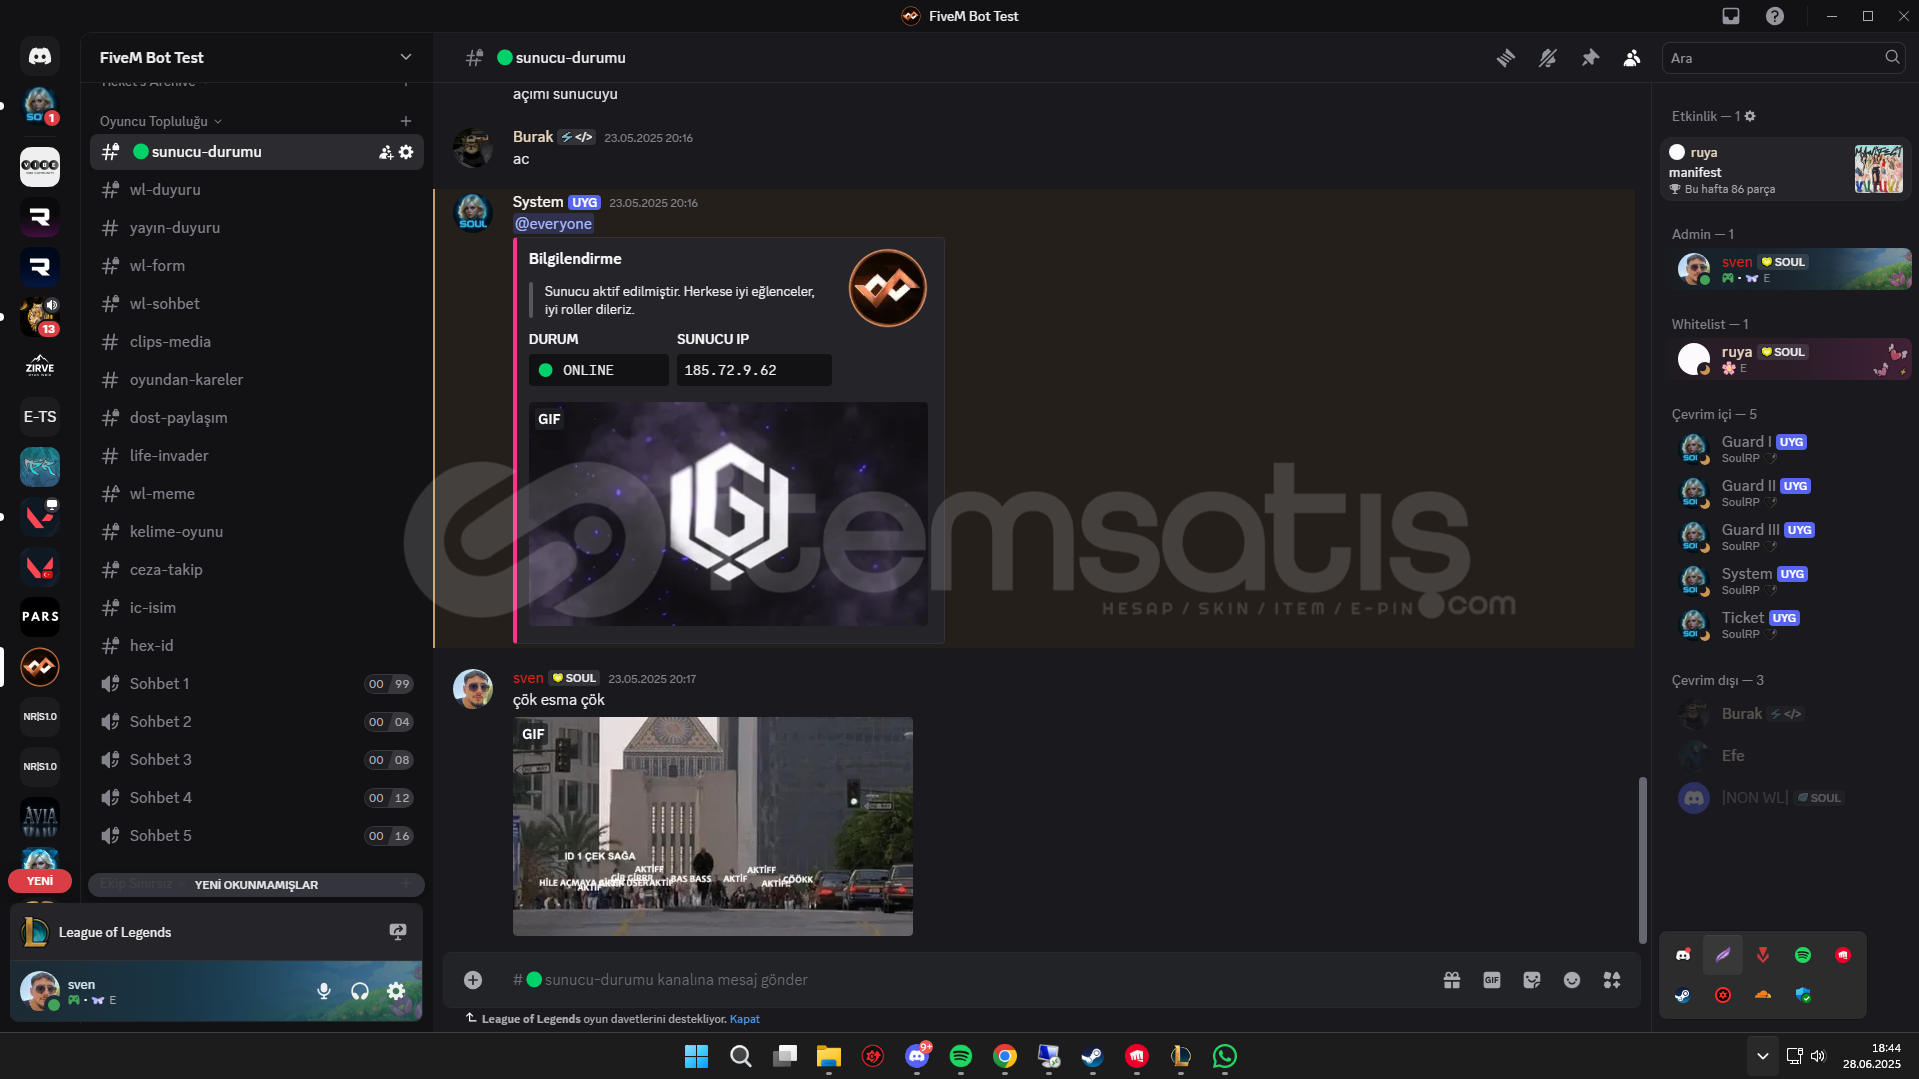Expand FiveM Bot Test server menu
The image size is (1919, 1079).
click(405, 57)
